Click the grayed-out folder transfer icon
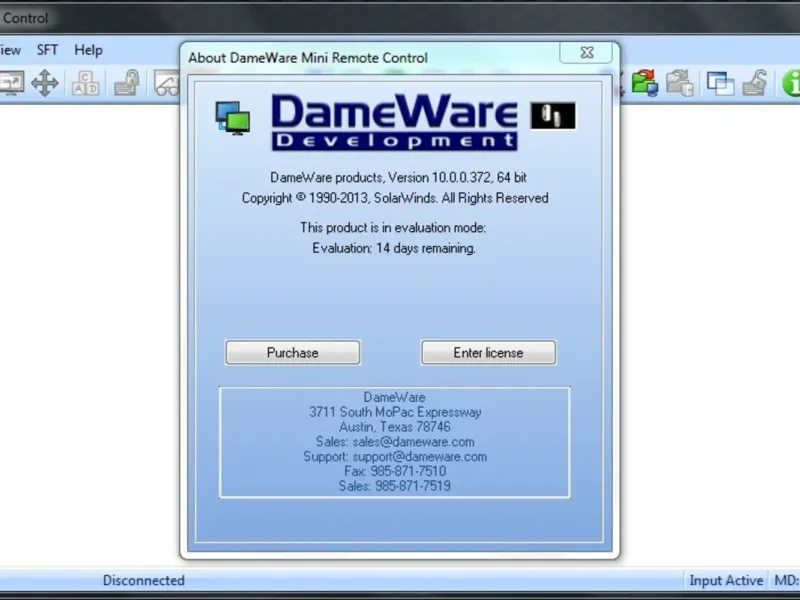The width and height of the screenshot is (800, 600). 680,83
